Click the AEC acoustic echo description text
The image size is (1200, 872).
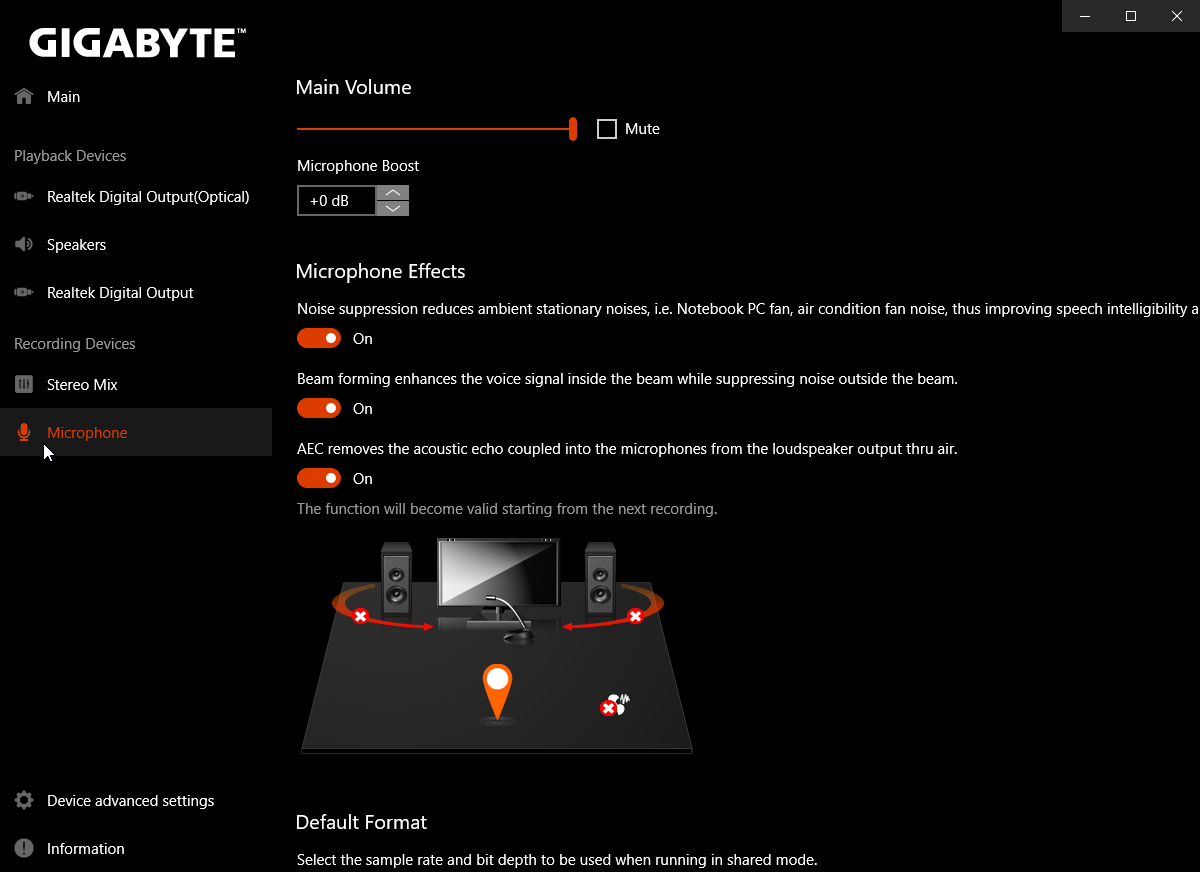click(x=627, y=449)
